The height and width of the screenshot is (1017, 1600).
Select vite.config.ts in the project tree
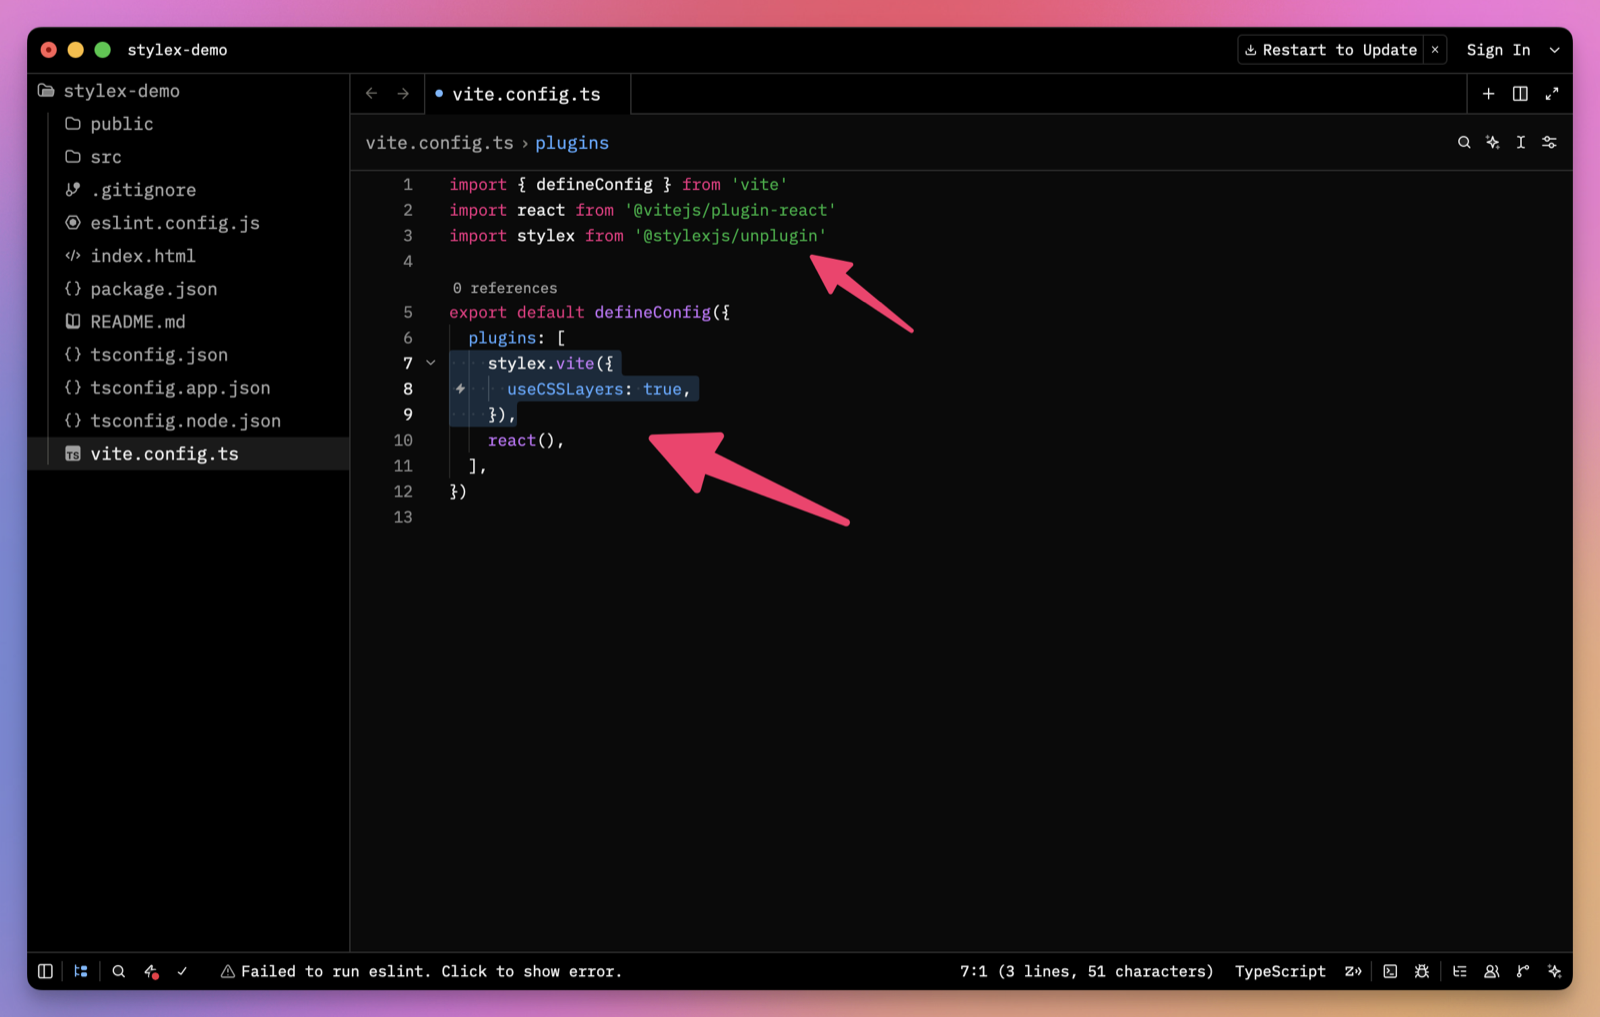tap(189, 453)
